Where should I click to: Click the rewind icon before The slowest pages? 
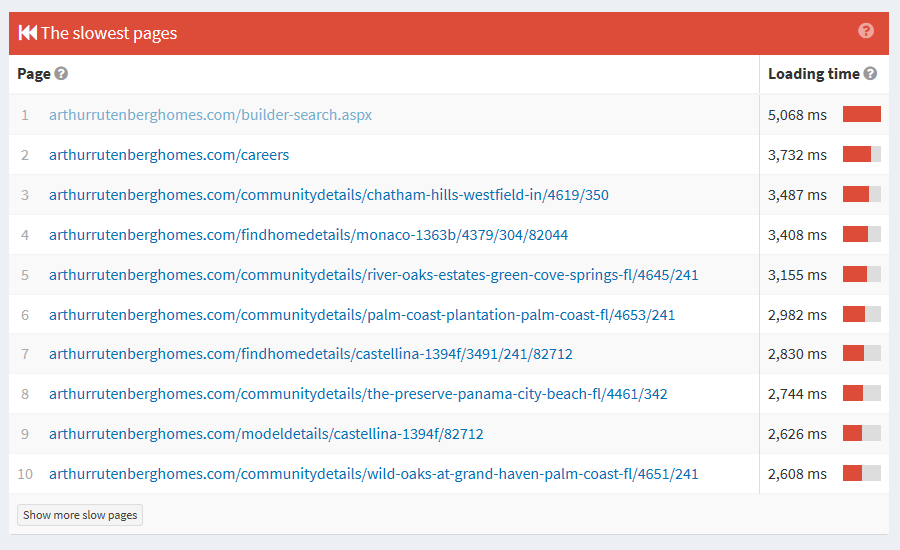pos(27,33)
